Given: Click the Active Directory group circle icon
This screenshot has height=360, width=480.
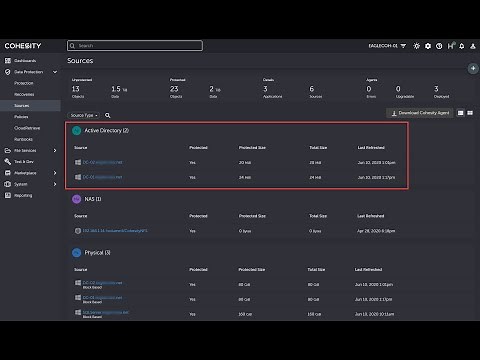Looking at the screenshot, I should (x=77, y=131).
